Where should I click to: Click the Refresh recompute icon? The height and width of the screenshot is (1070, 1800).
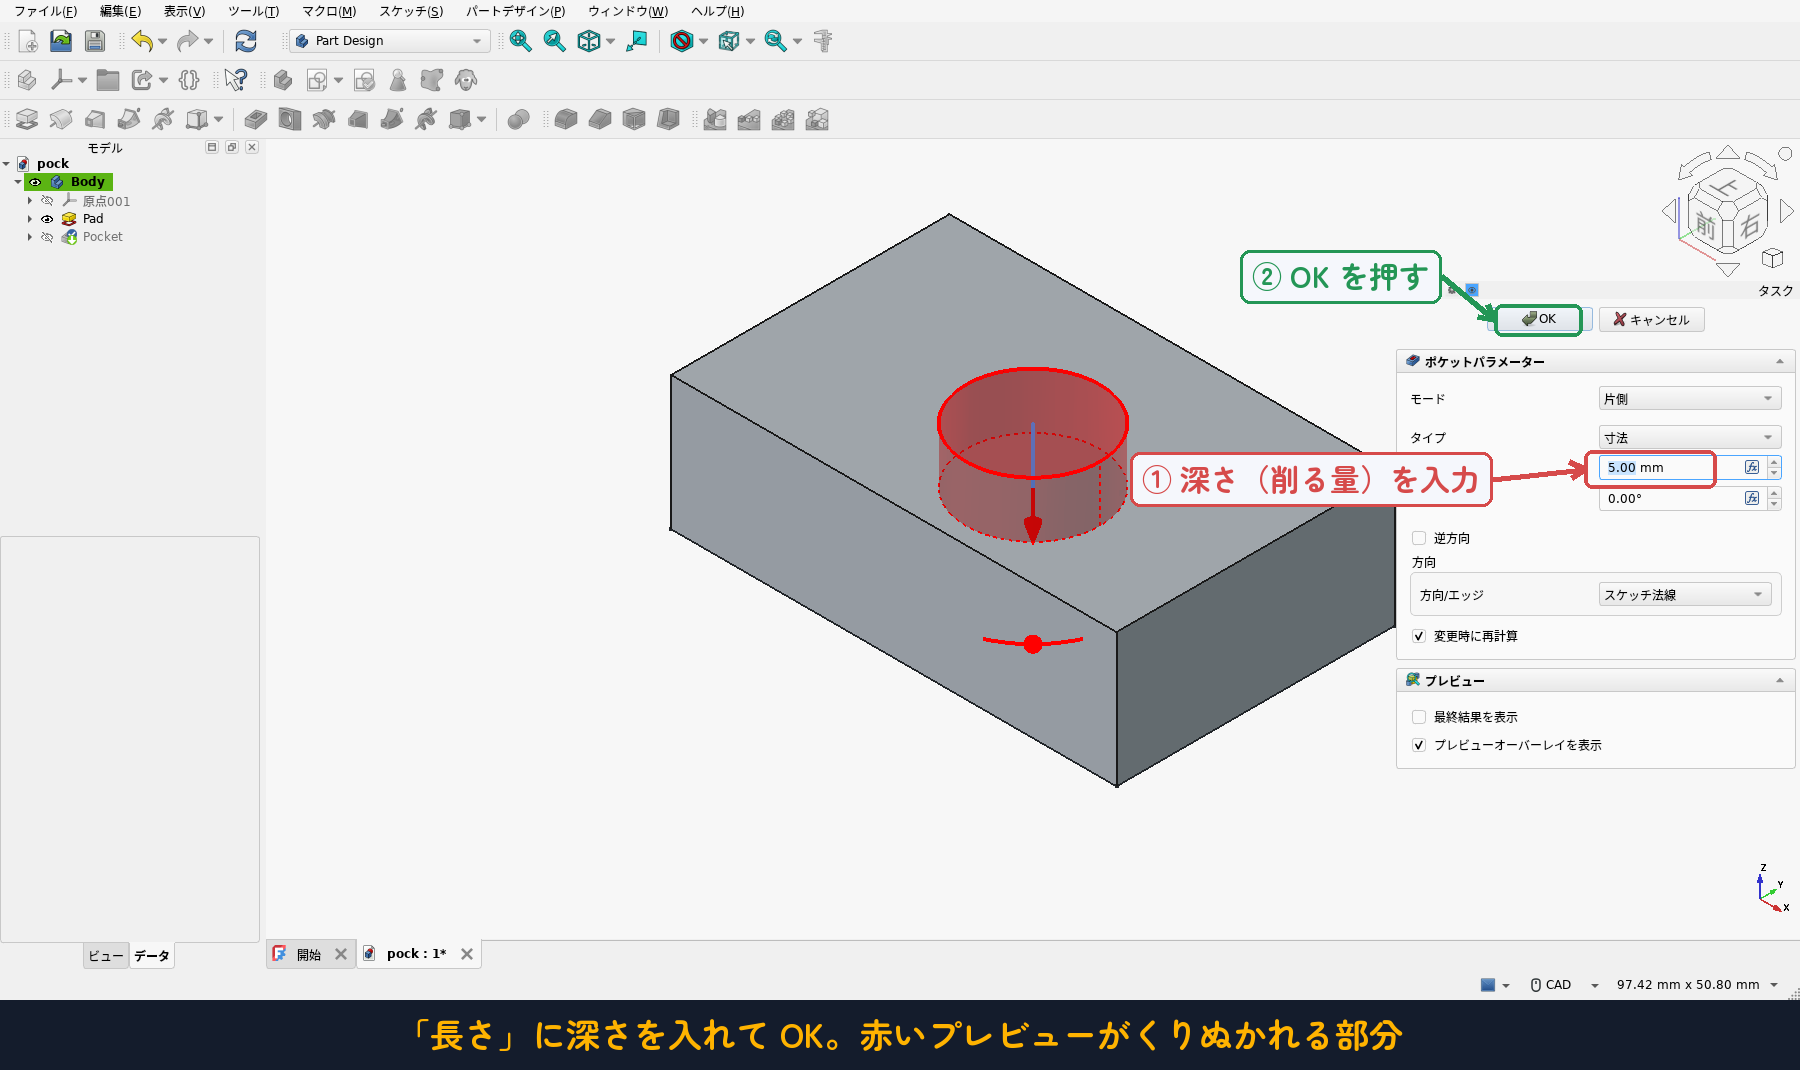click(x=246, y=41)
